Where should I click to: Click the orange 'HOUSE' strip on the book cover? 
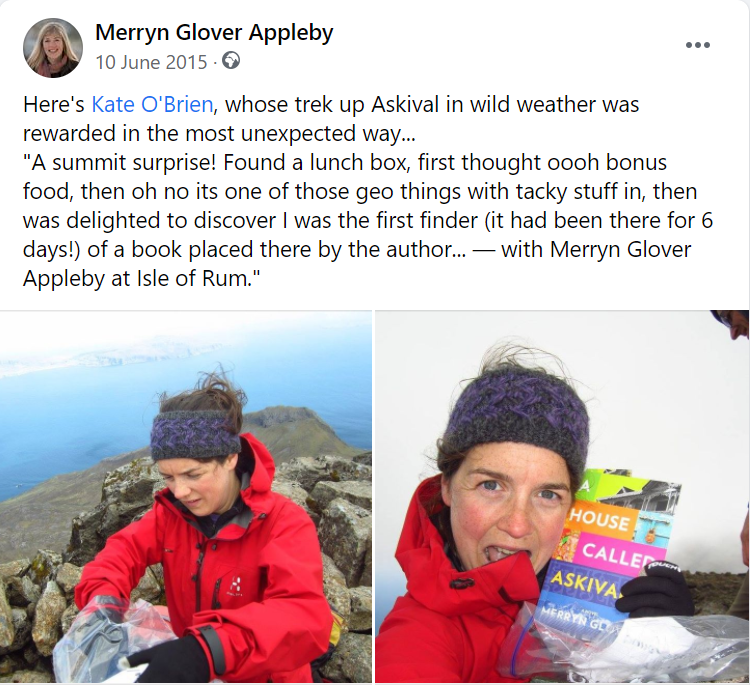point(602,519)
